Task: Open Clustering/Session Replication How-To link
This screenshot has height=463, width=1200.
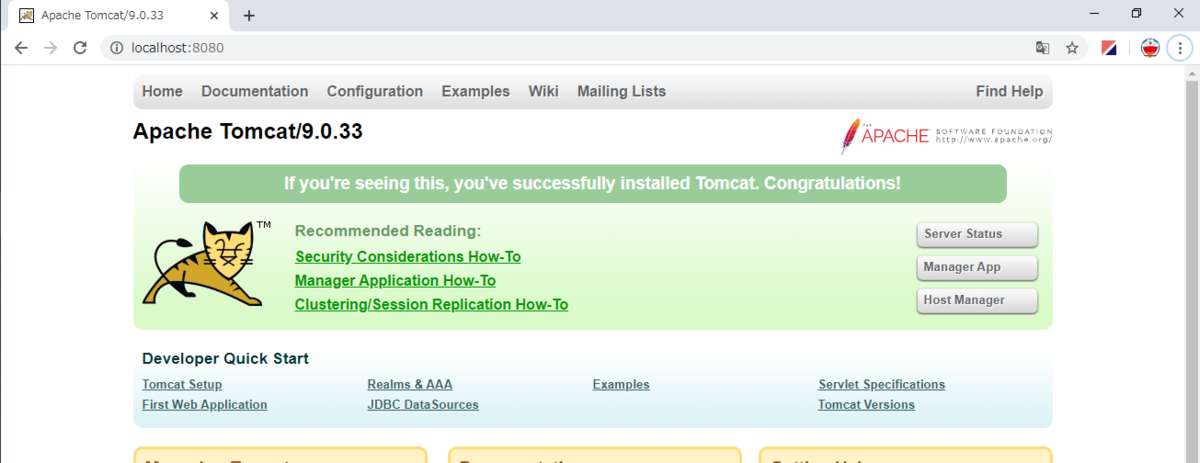Action: 431,305
